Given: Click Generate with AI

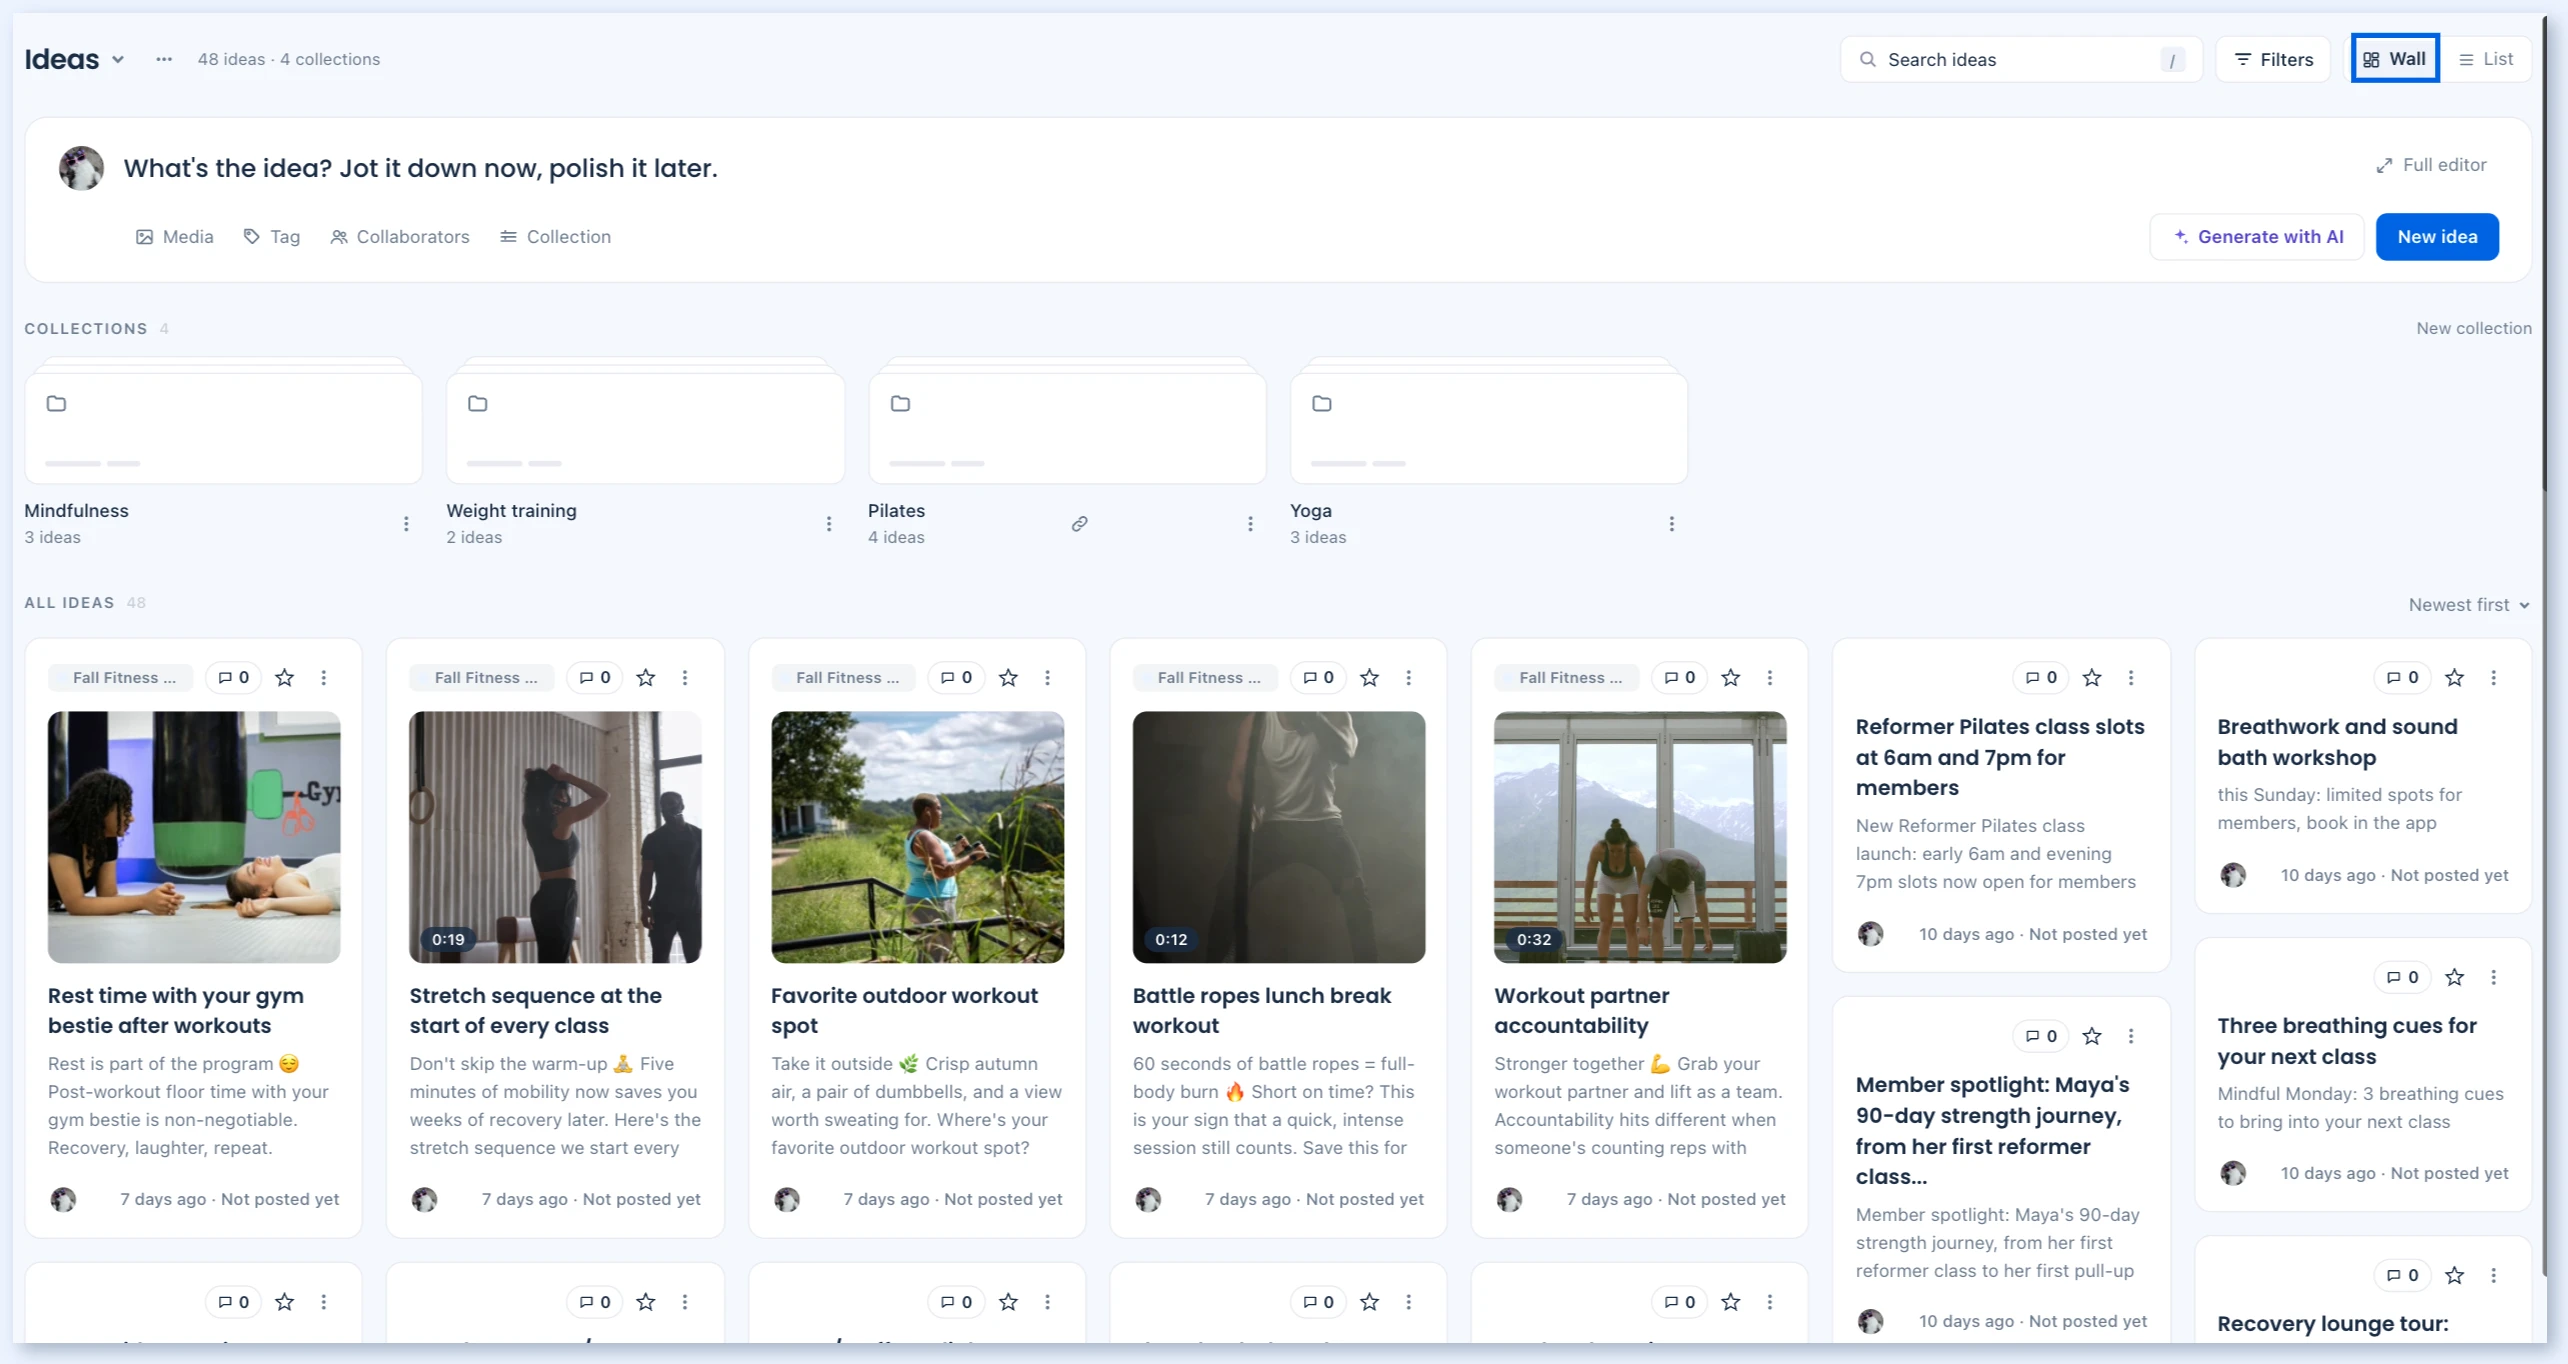Looking at the screenshot, I should click(x=2257, y=237).
